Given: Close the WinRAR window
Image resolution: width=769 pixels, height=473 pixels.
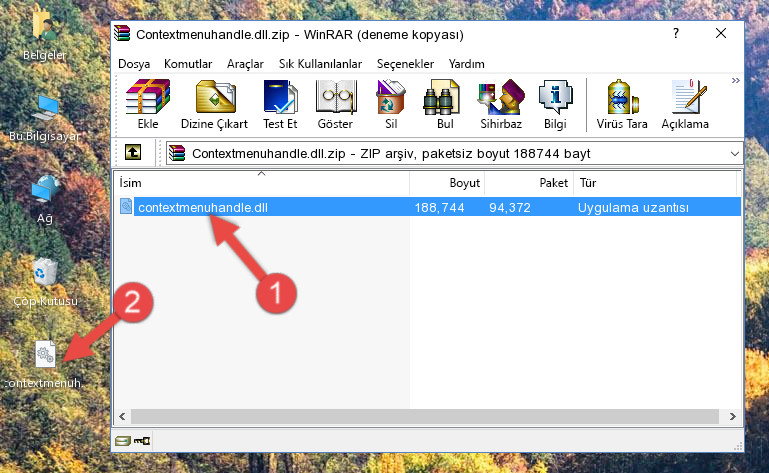Looking at the screenshot, I should point(720,33).
